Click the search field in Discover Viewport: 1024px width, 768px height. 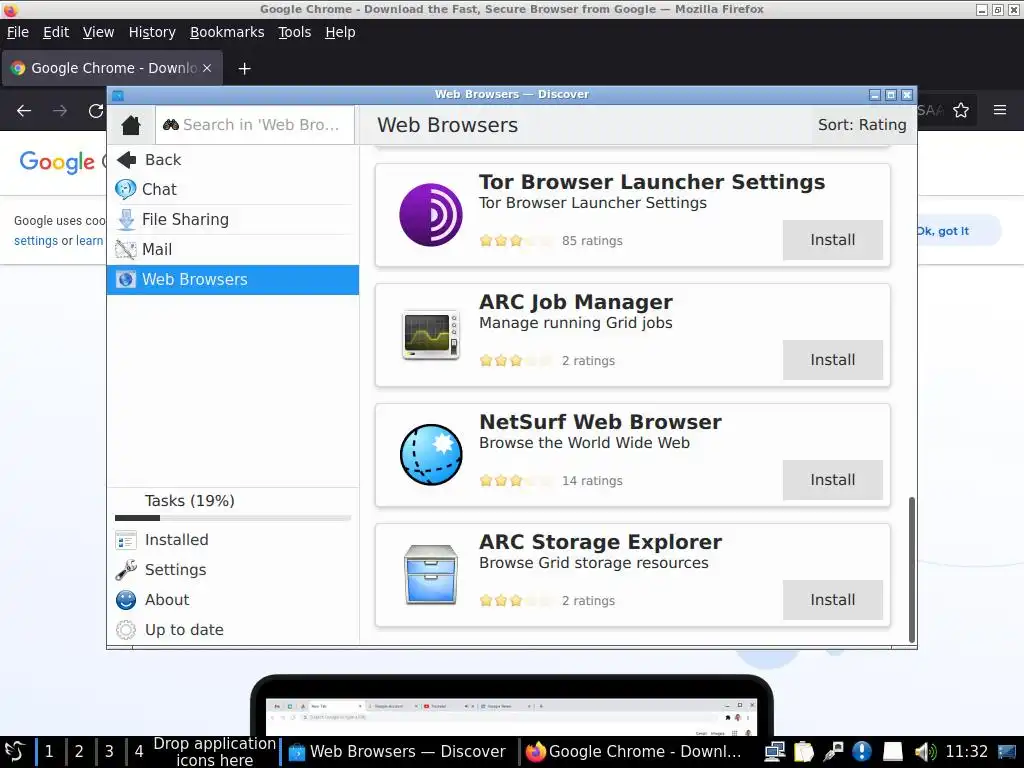[255, 125]
